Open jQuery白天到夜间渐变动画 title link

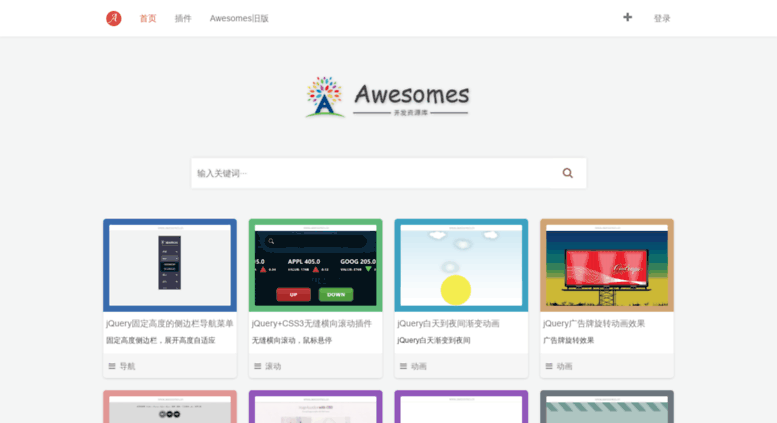448,323
